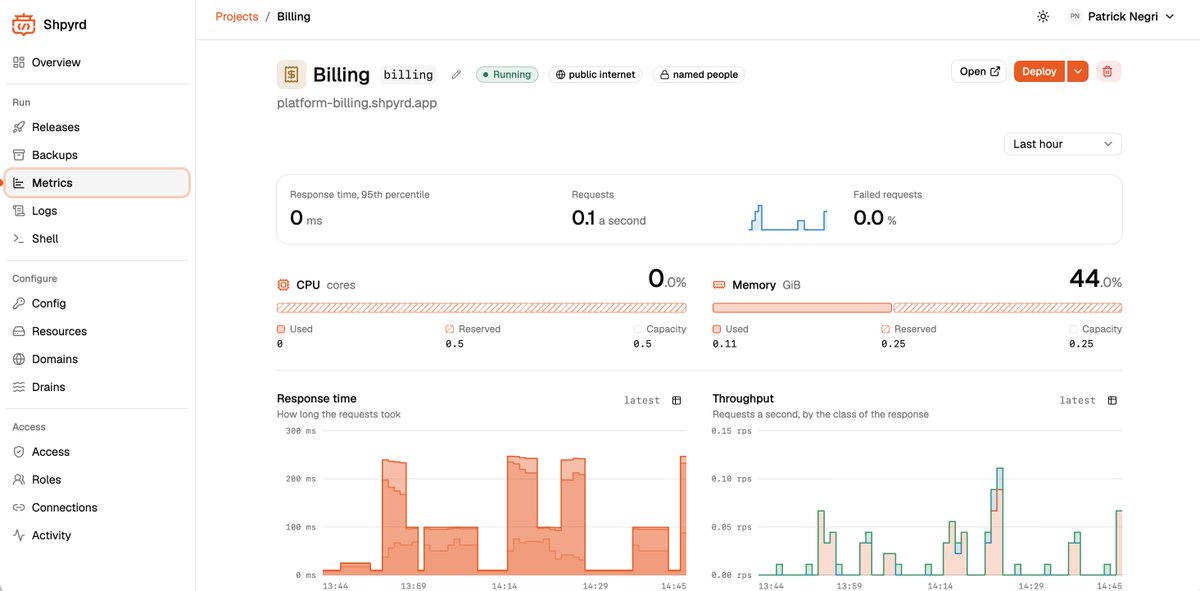Open the Patrick Negri user menu
1200x591 pixels.
[1120, 17]
